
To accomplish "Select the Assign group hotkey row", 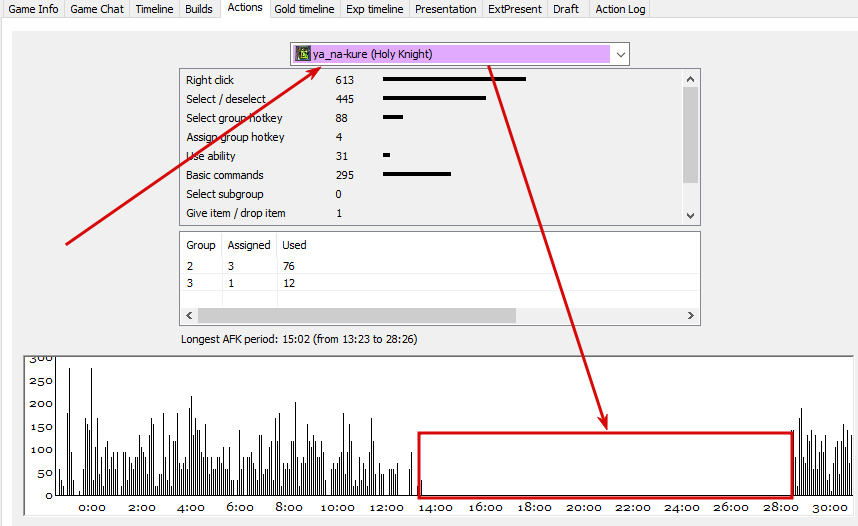I will click(432, 137).
